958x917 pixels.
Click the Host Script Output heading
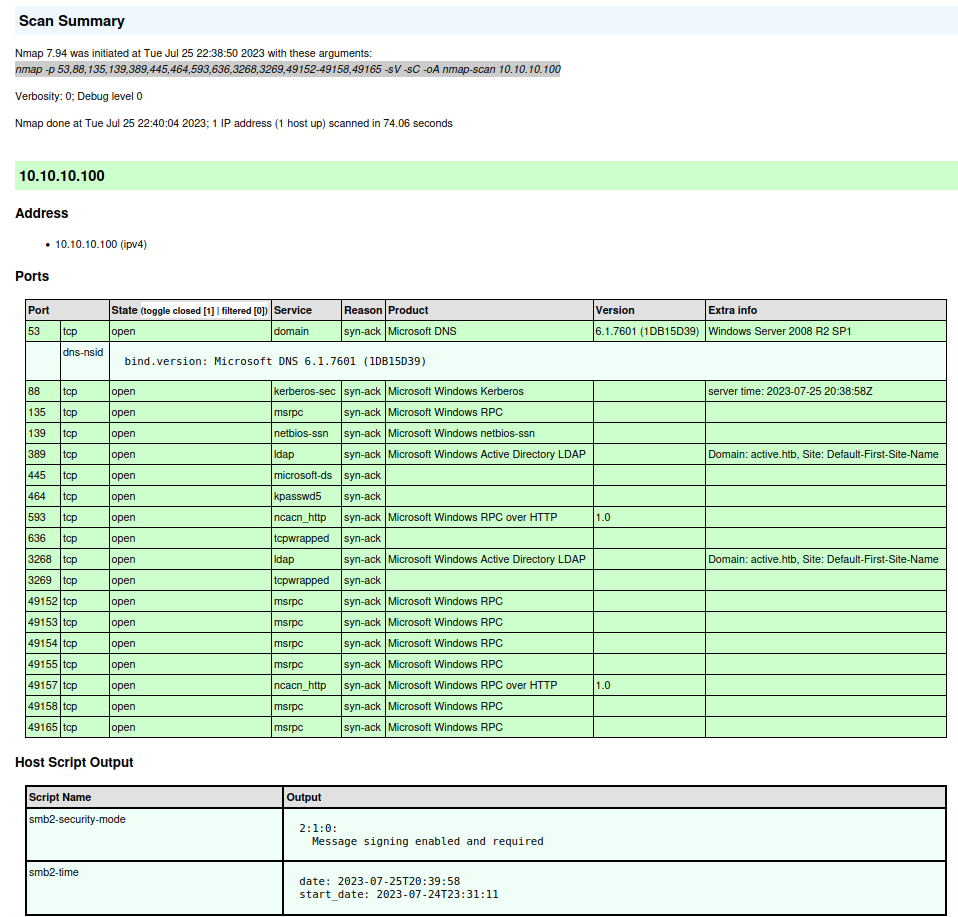(74, 762)
